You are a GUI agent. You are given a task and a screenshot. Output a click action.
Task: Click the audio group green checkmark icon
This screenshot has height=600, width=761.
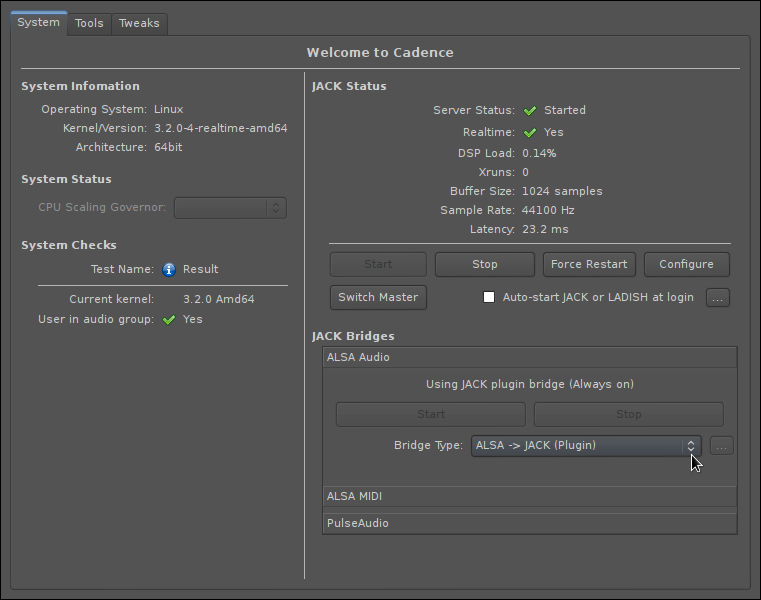169,320
